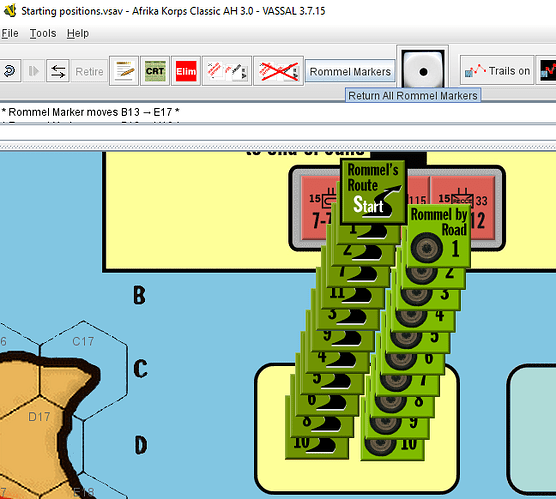The height and width of the screenshot is (499, 556).
Task: Select the Rommel's Route 10 marker
Action: [x=317, y=448]
